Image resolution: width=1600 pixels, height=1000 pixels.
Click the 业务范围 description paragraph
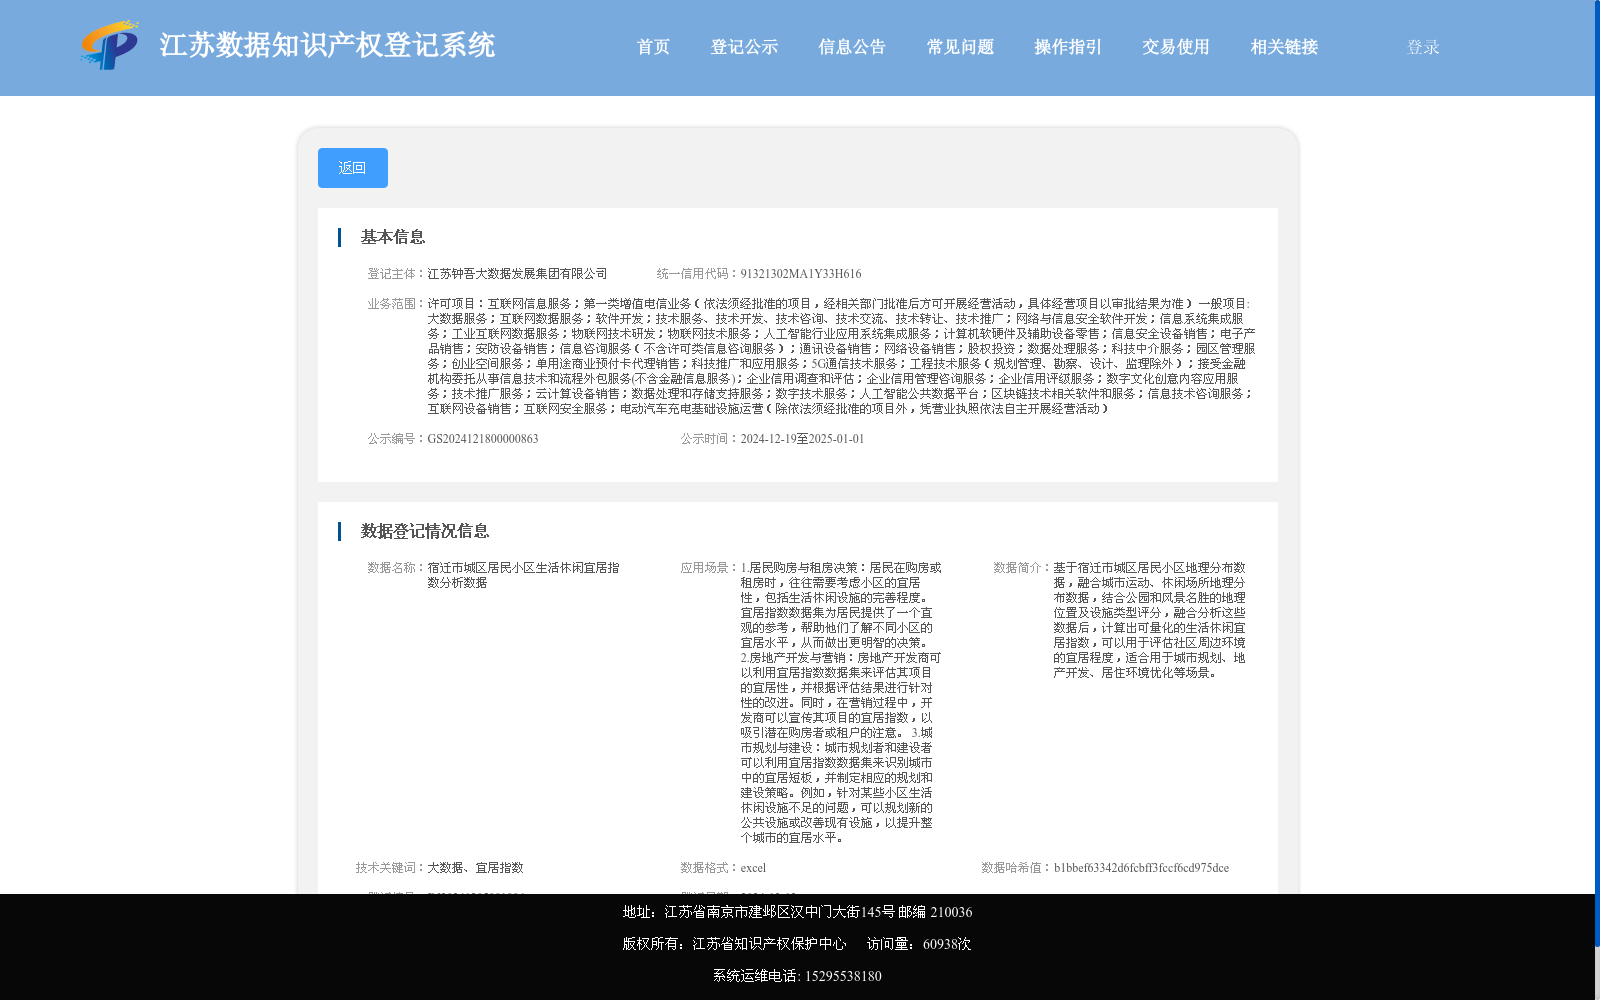click(841, 356)
